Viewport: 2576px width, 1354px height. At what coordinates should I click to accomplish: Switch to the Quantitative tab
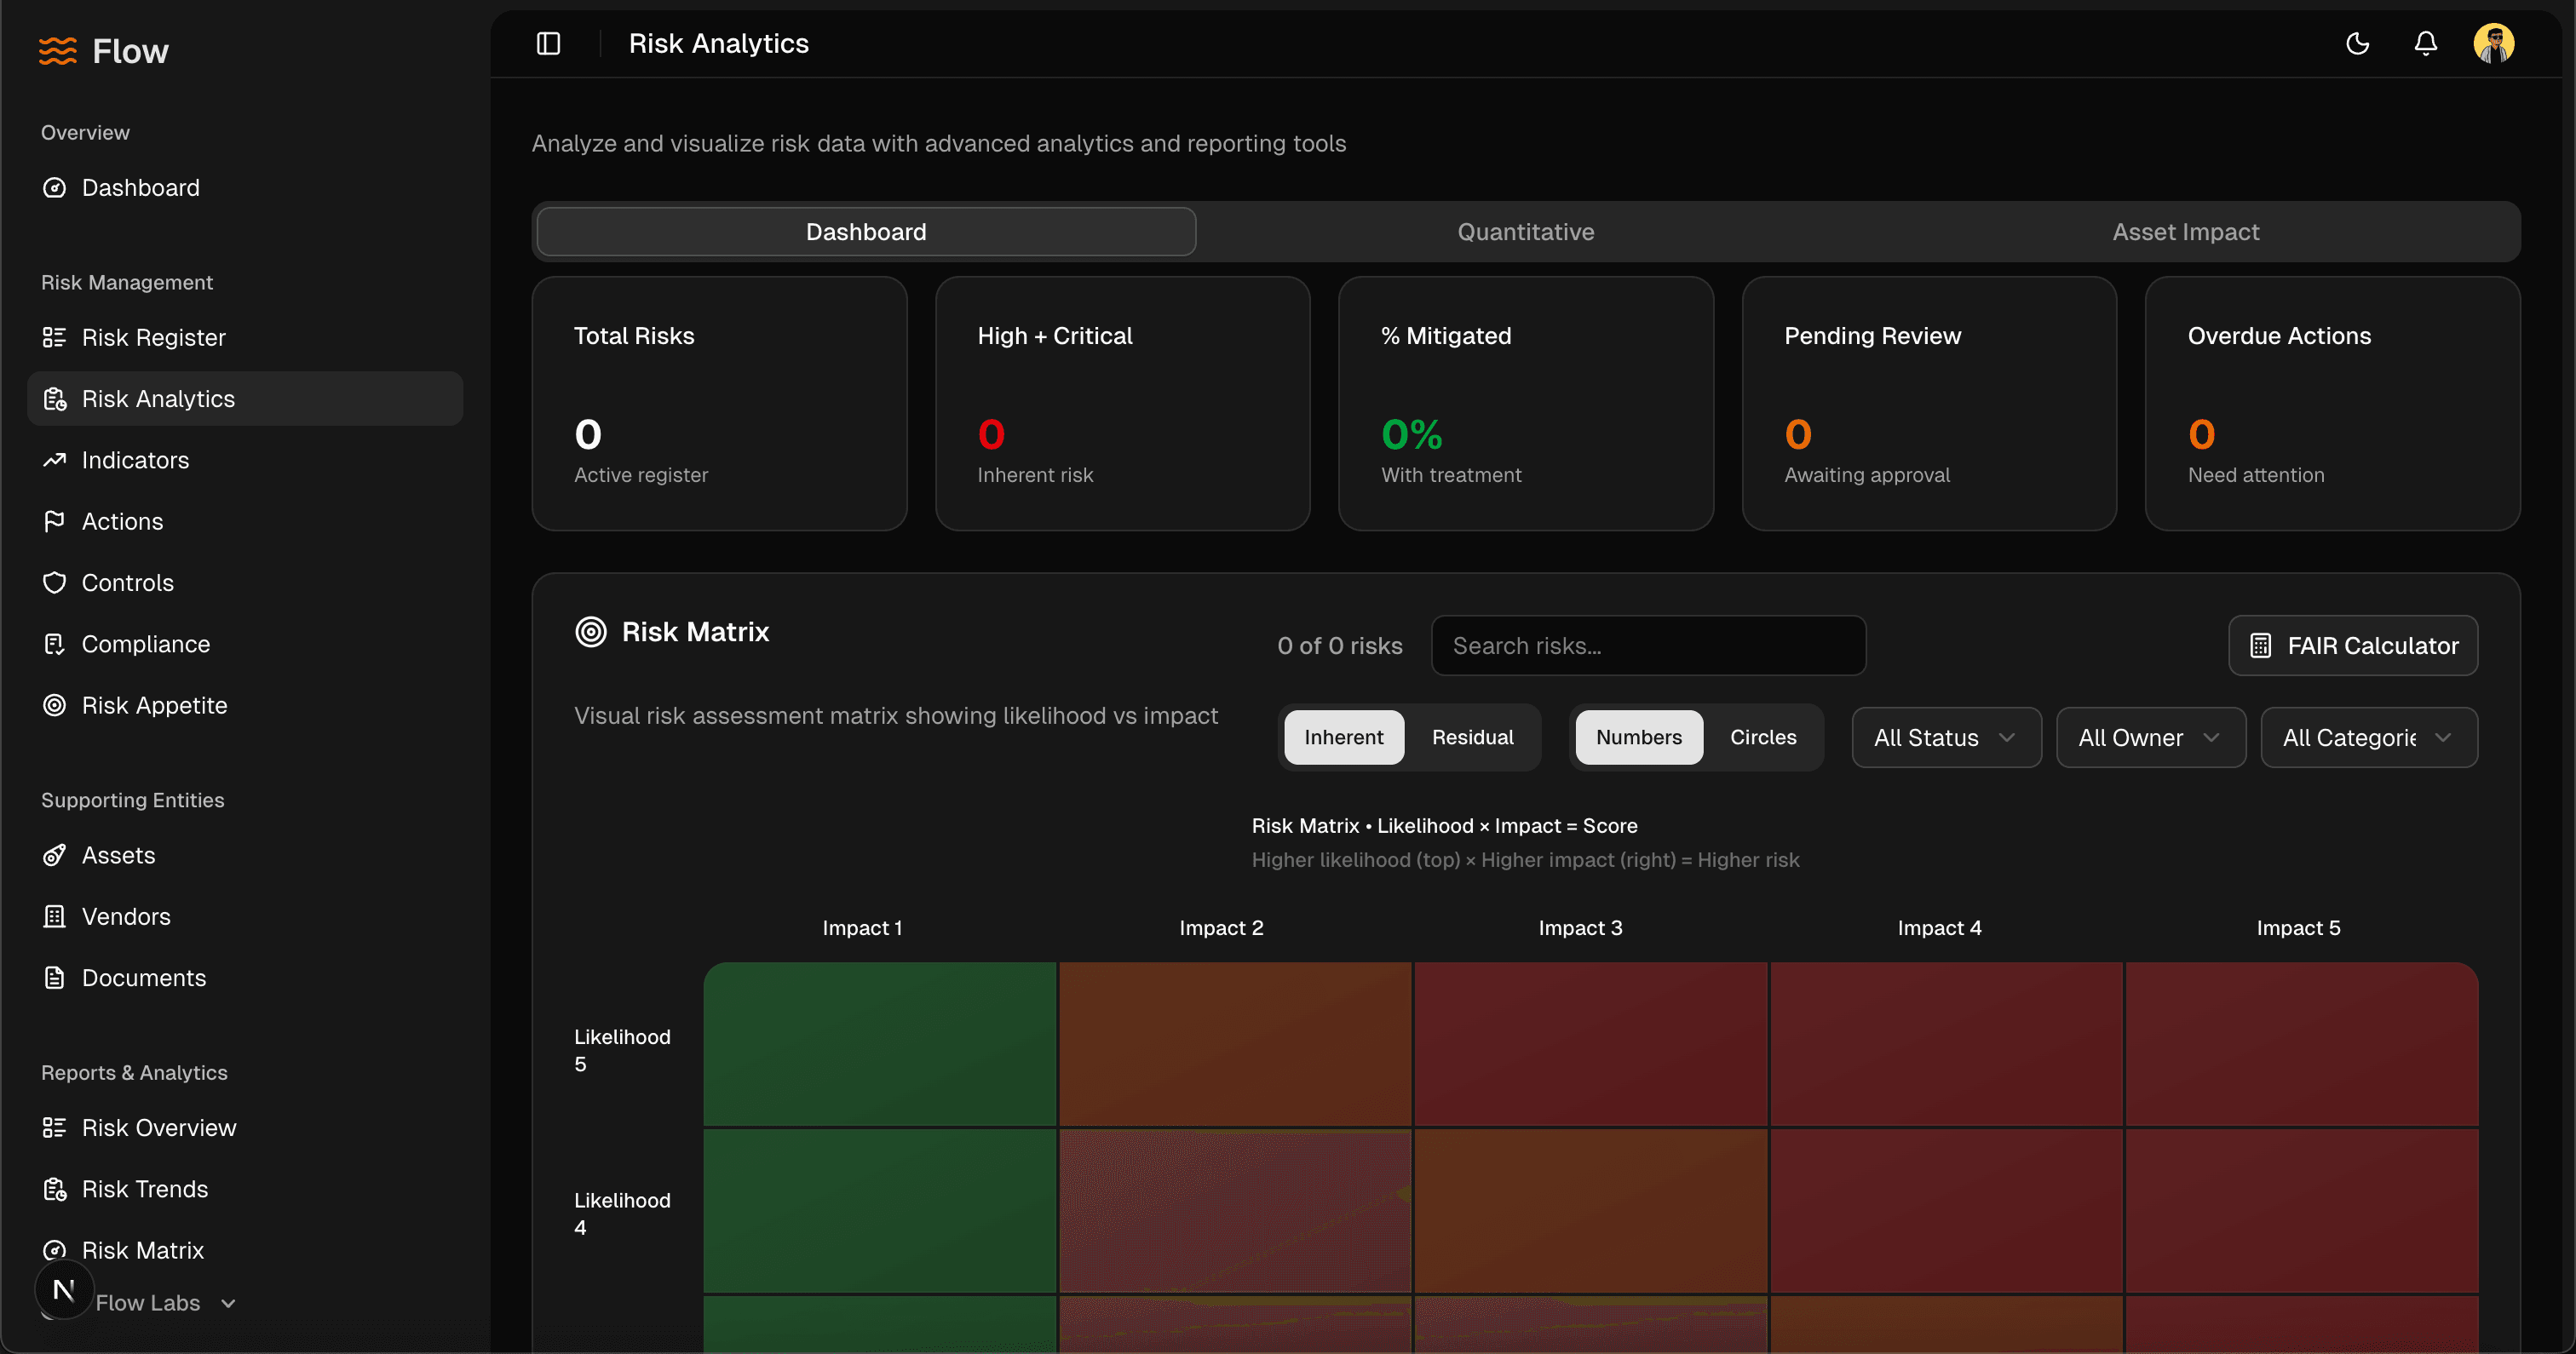[x=1524, y=231]
